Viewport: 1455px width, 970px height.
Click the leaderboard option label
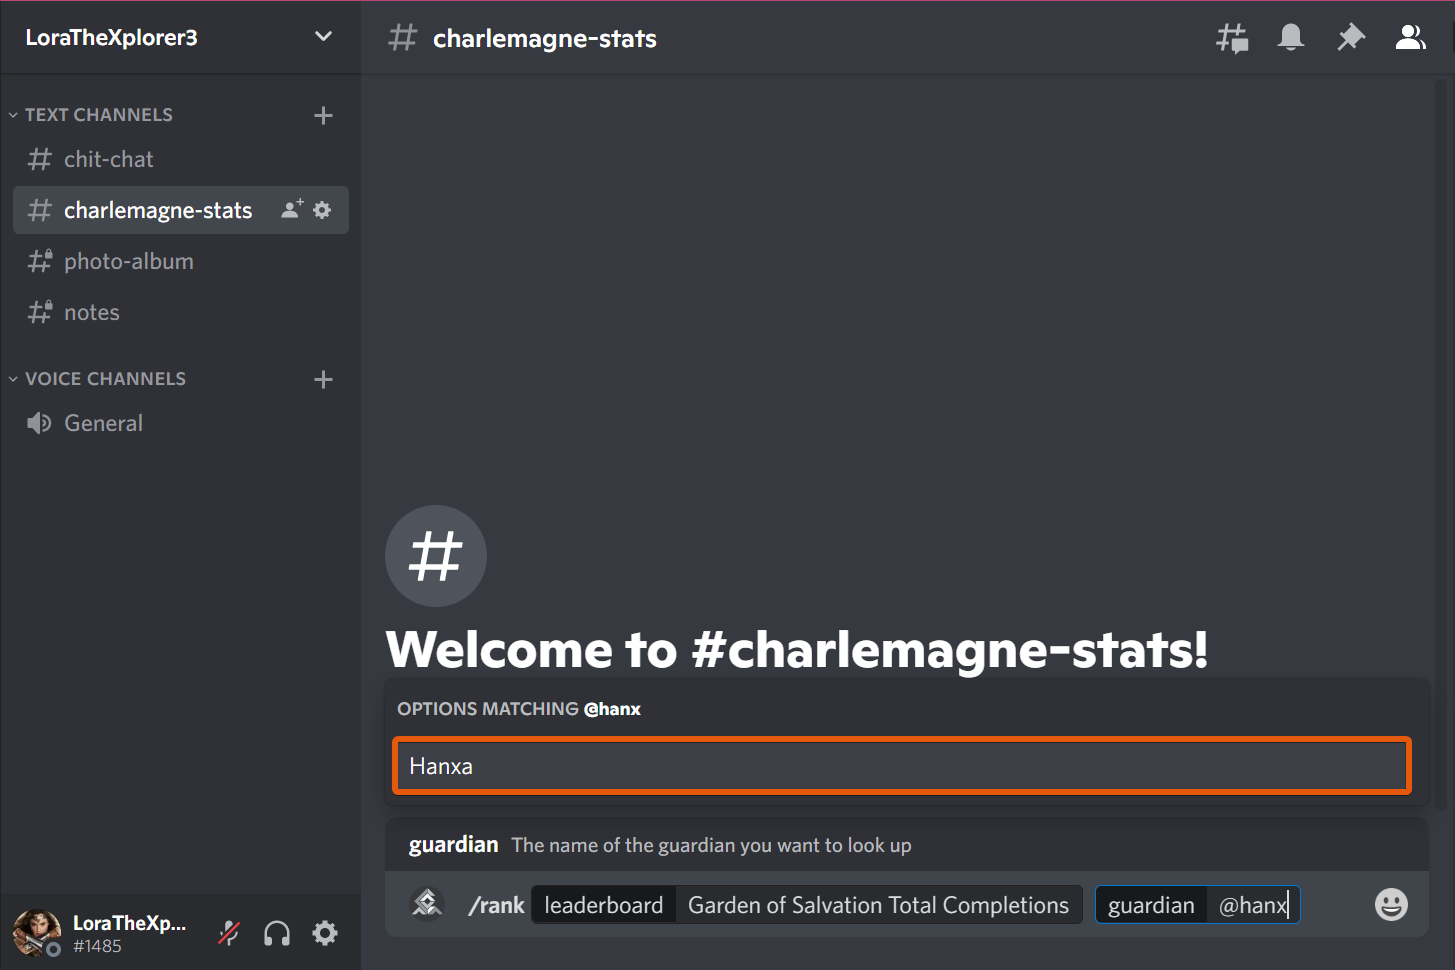tap(604, 905)
